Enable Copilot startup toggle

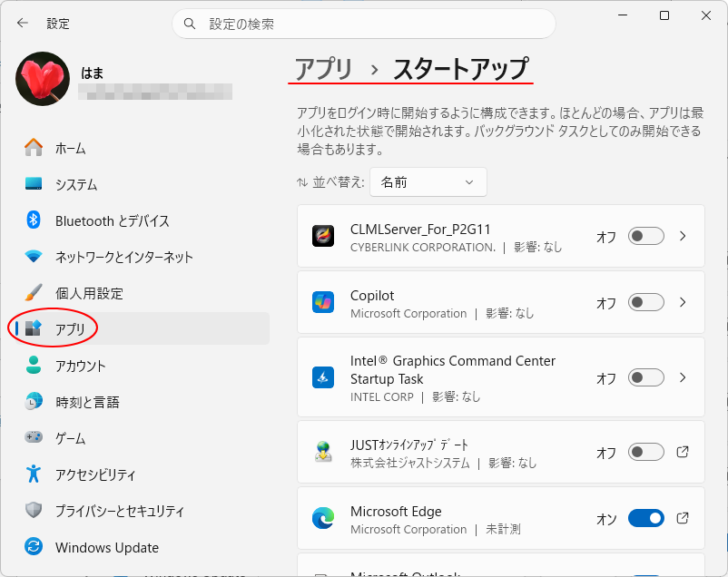646,302
